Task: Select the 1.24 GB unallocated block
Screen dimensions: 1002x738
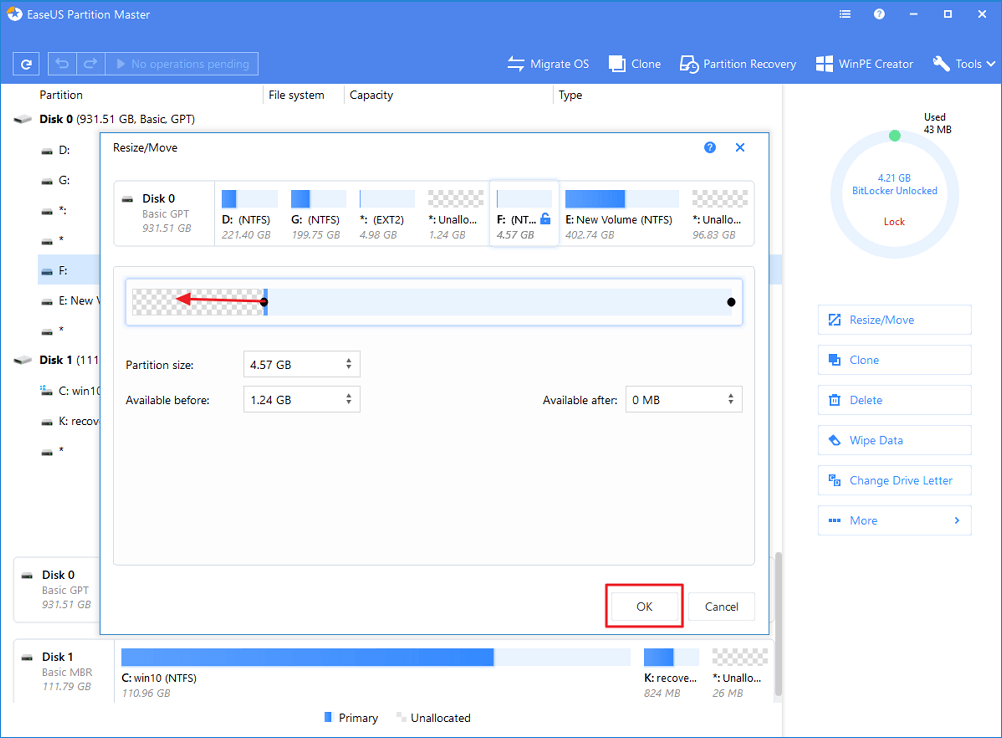Action: [x=455, y=214]
